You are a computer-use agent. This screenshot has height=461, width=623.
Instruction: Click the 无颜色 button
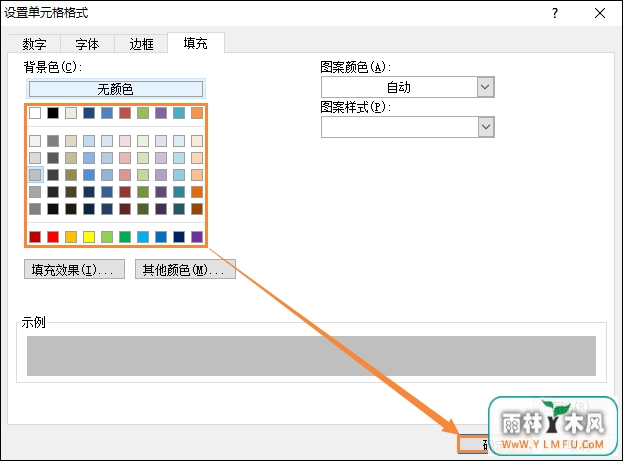116,89
